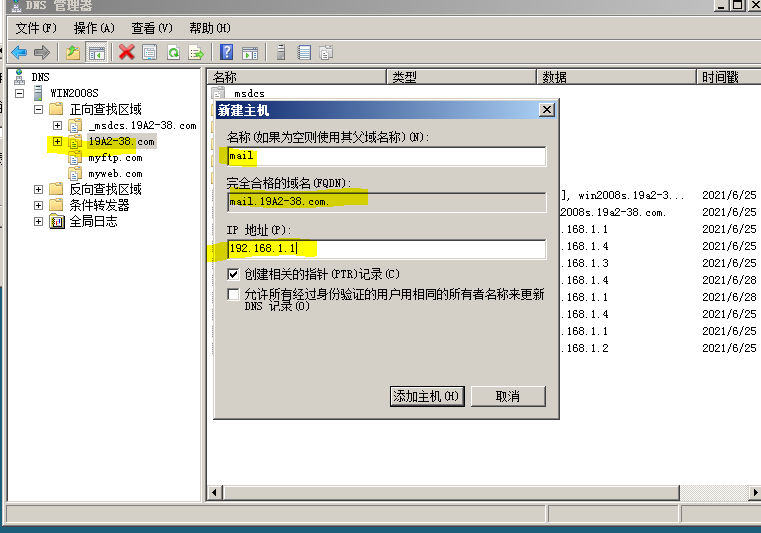The width and height of the screenshot is (761, 533).
Task: Click the blue question mark Help icon
Action: (227, 52)
